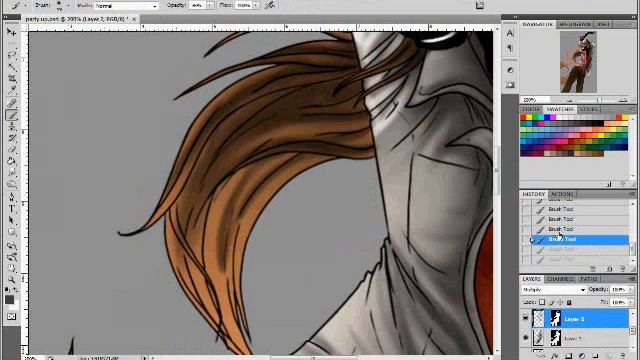Viewport: 640px width, 360px height.
Task: Select the Eyedropper tool
Action: pos(11,89)
